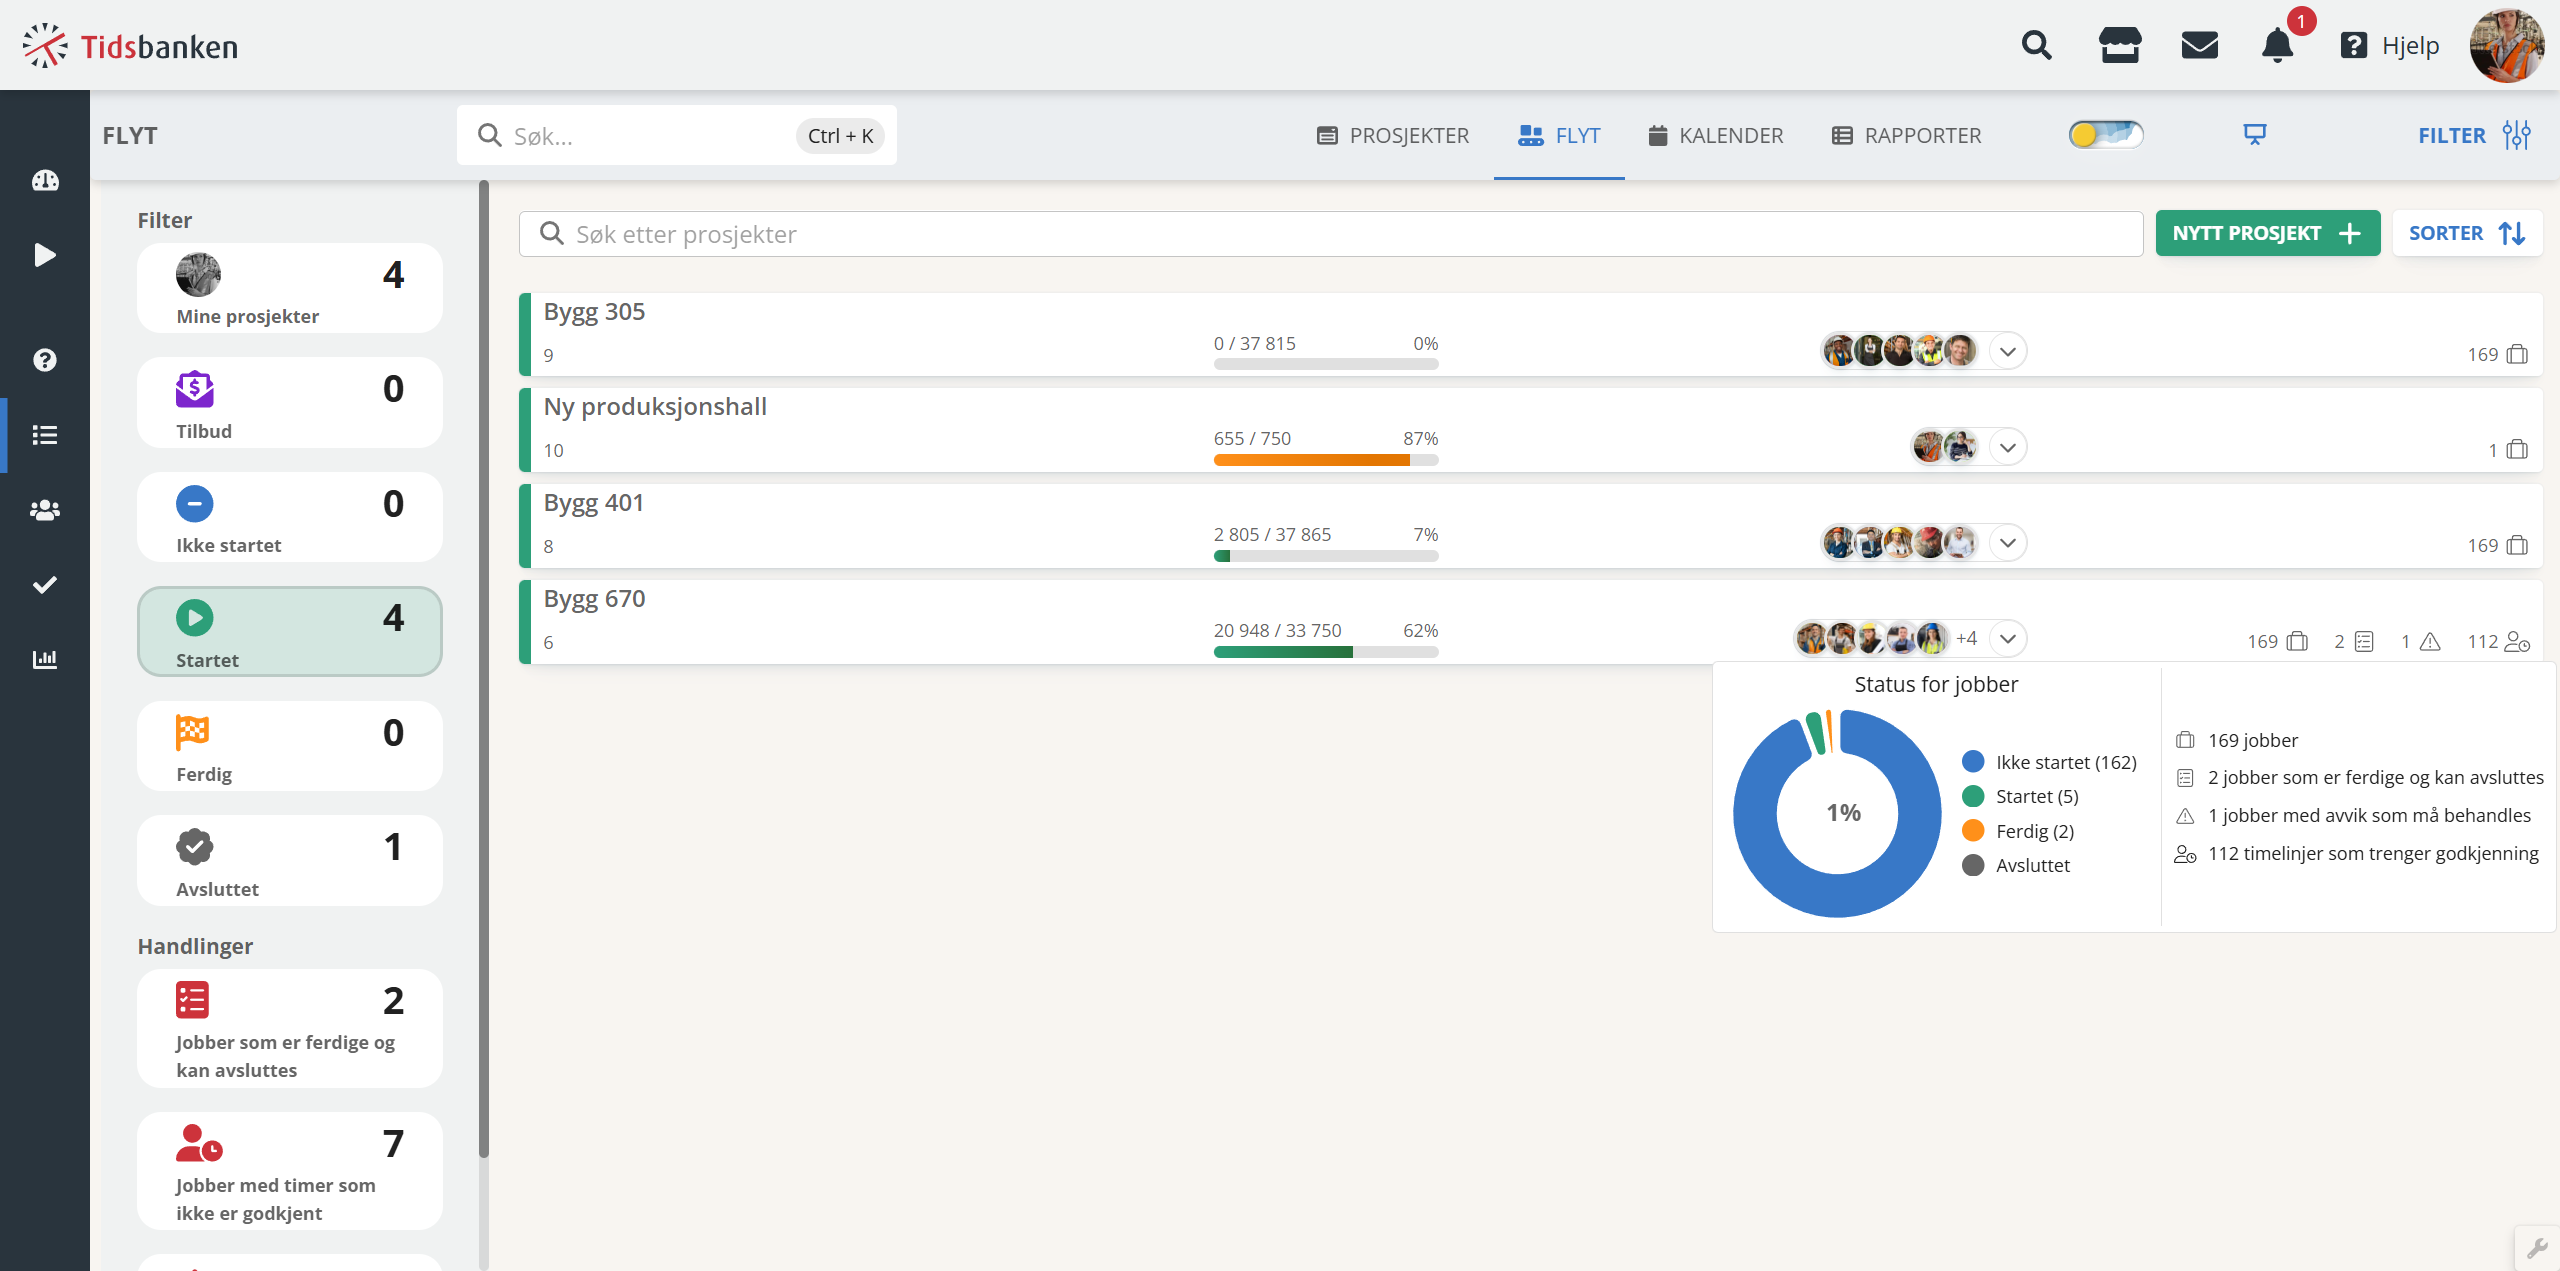Focus the Søk etter prosjekter field
The height and width of the screenshot is (1271, 2560).
(1330, 234)
